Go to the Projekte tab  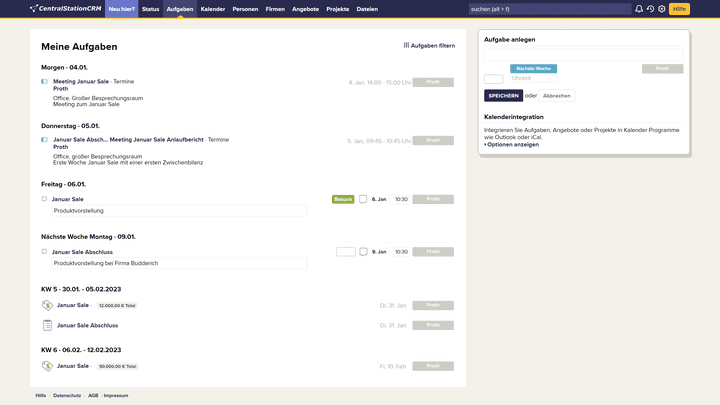(337, 9)
